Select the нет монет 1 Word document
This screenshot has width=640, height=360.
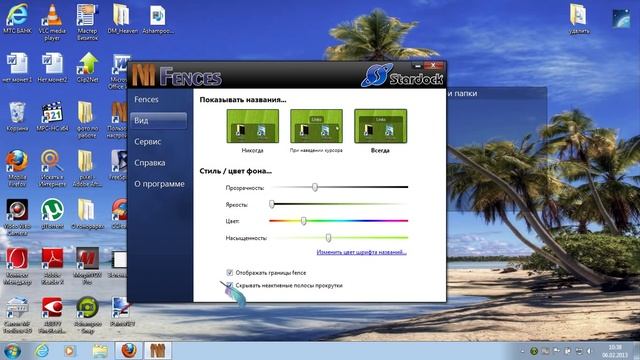click(x=17, y=68)
